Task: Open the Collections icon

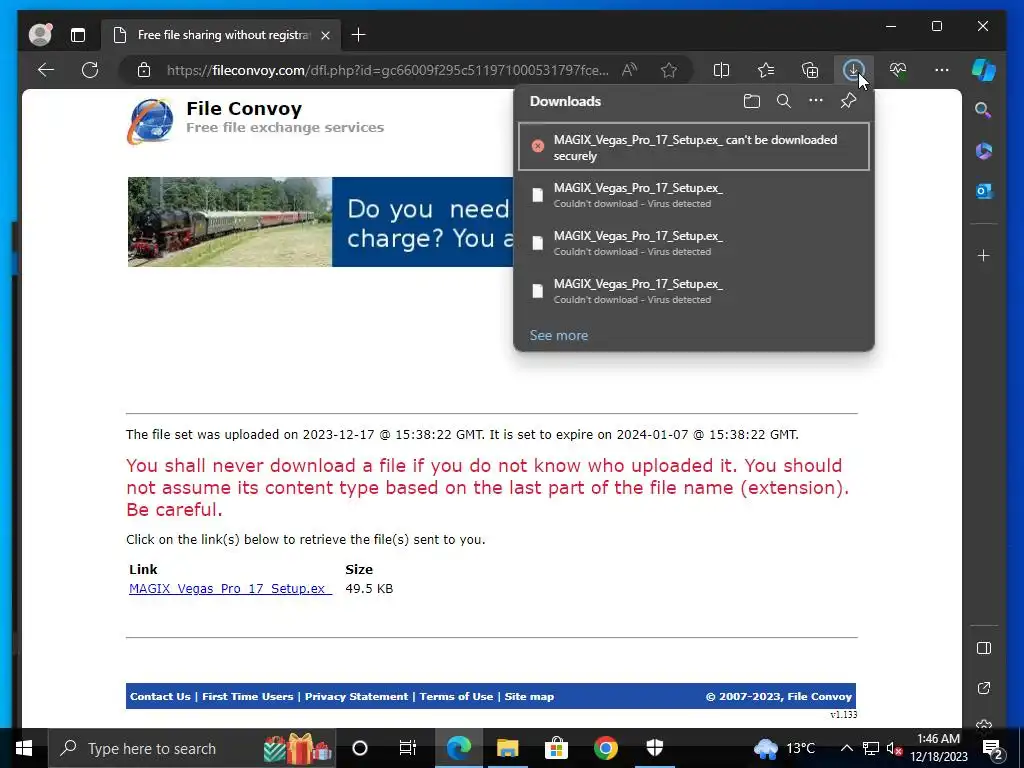Action: 810,70
